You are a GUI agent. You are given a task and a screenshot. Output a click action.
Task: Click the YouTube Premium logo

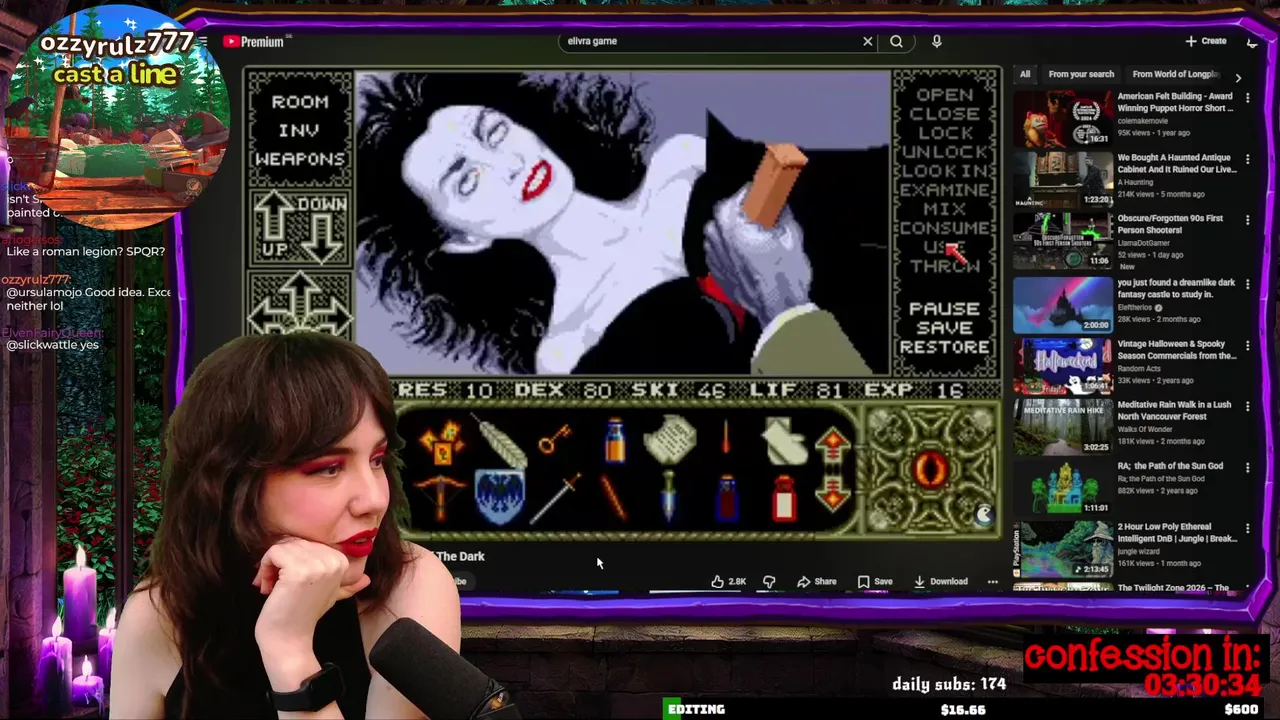pyautogui.click(x=254, y=42)
